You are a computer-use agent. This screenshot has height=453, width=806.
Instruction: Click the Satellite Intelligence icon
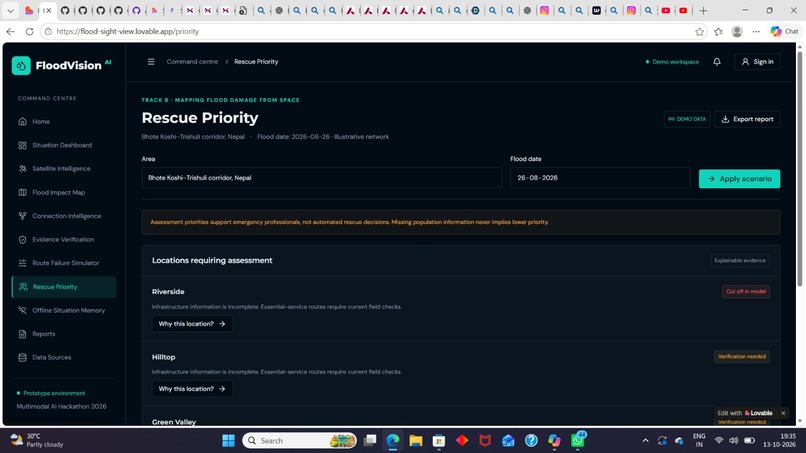[x=23, y=169]
